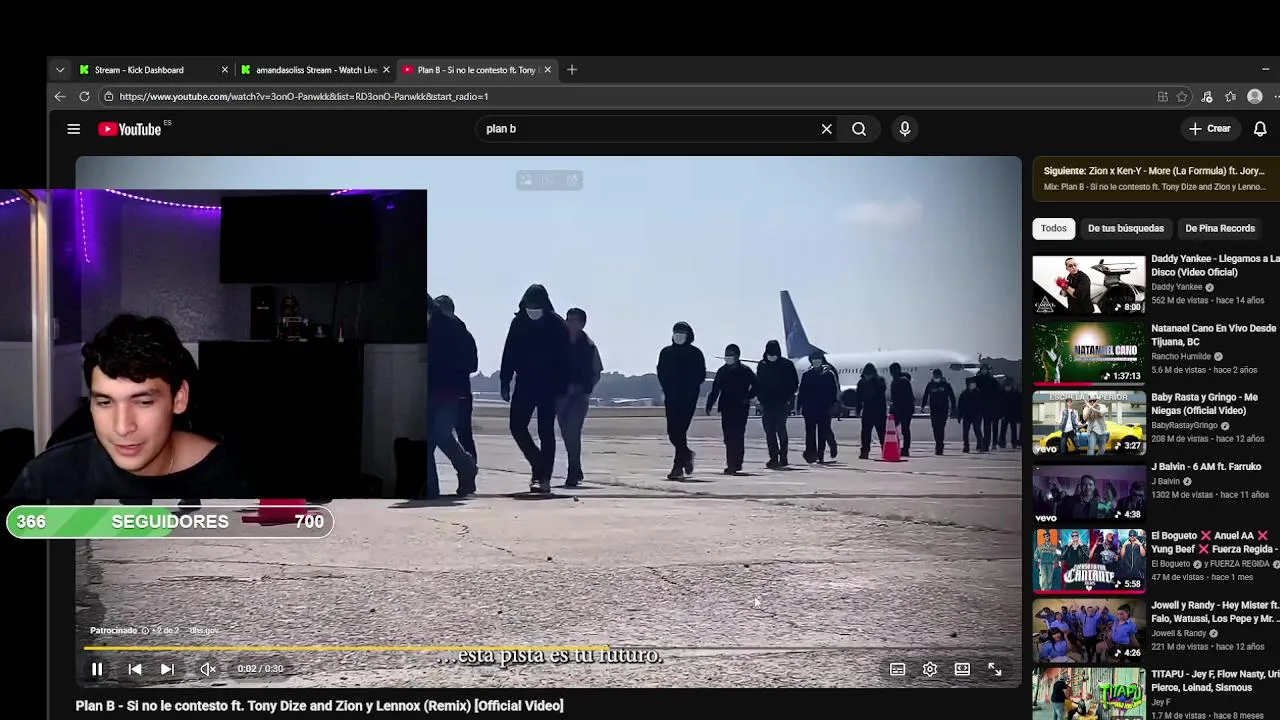This screenshot has width=1280, height=720.
Task: Open J Balvin '6 AM' thumbnail
Action: [1089, 492]
